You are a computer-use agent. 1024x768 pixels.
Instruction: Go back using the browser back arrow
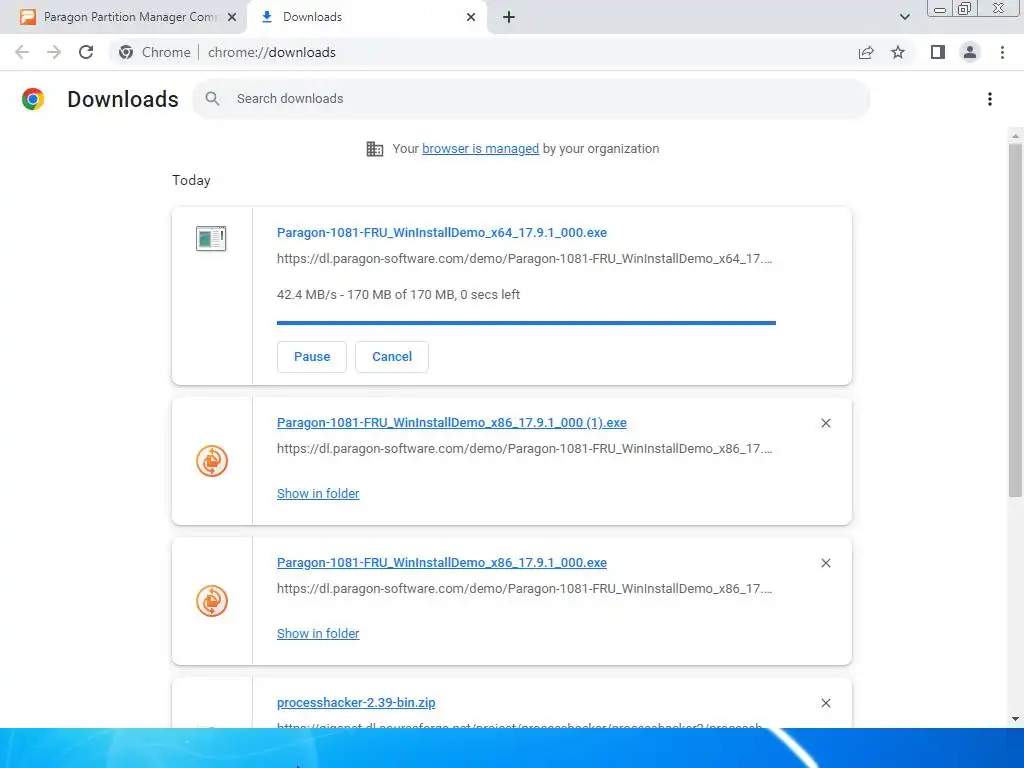click(22, 52)
